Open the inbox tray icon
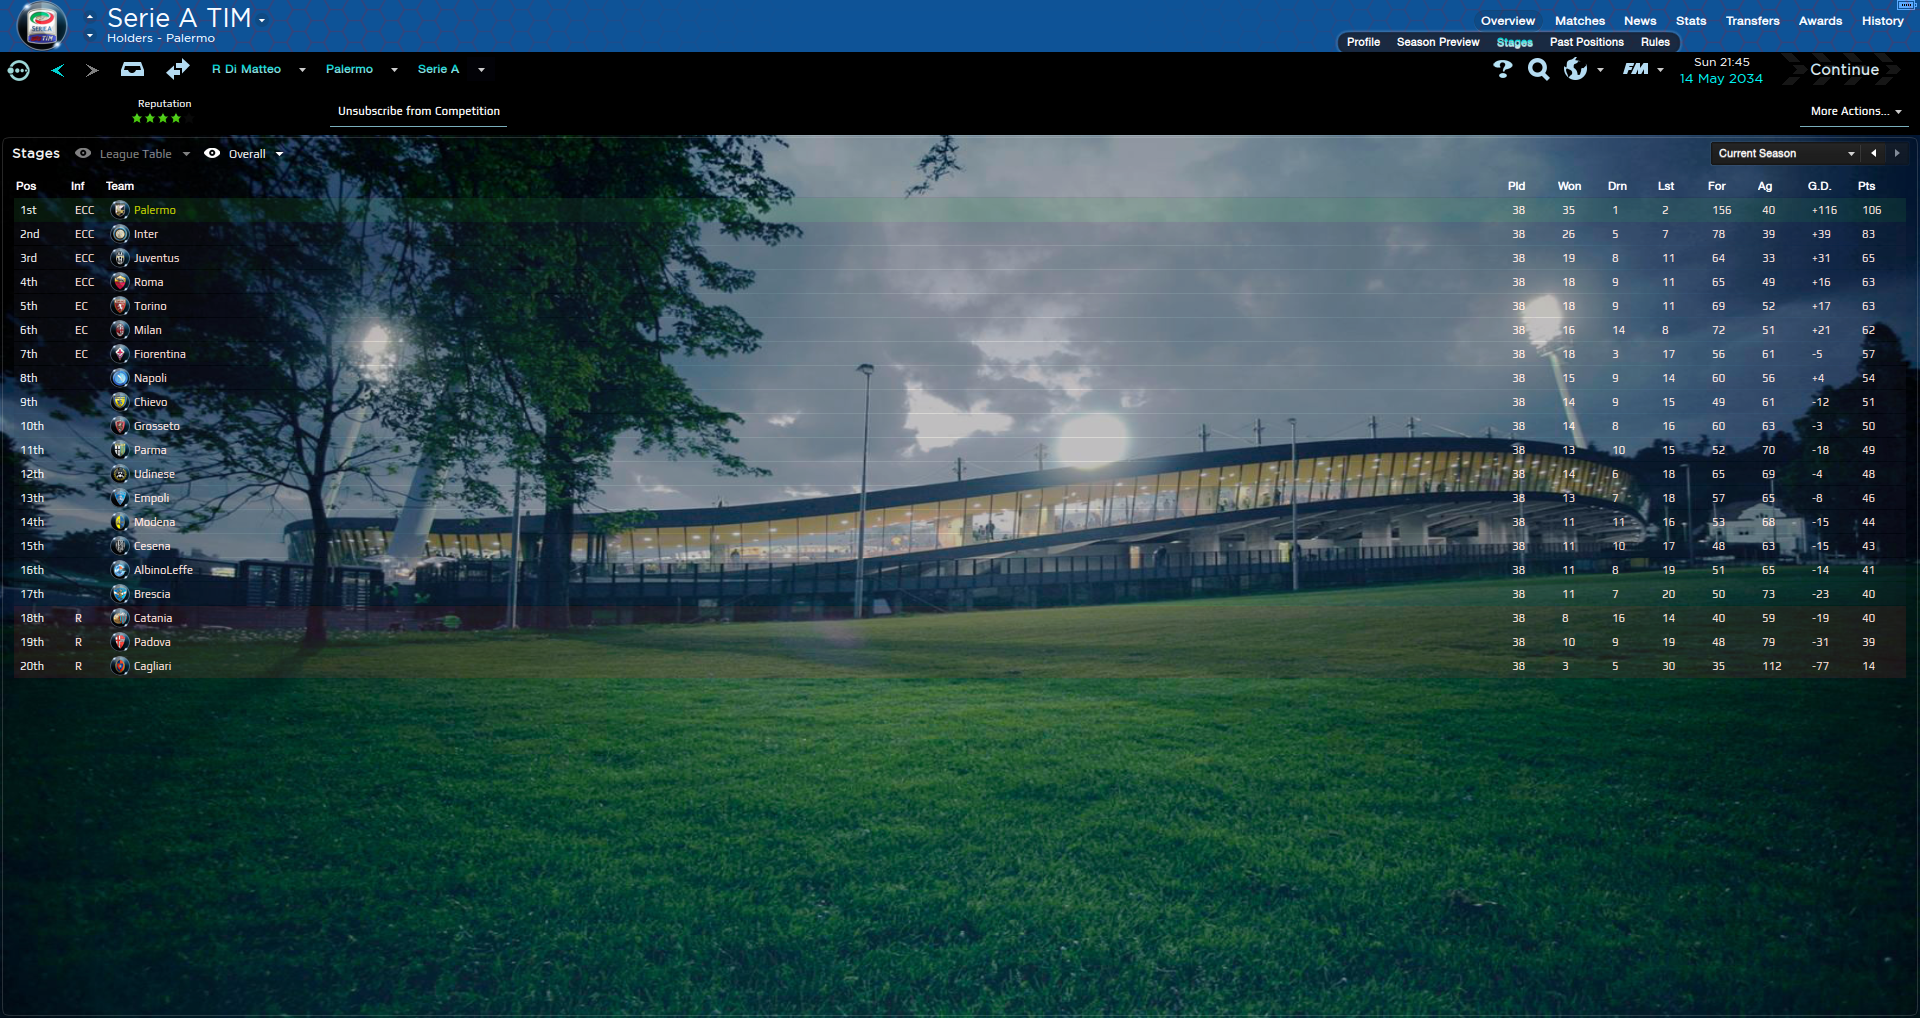 point(132,70)
